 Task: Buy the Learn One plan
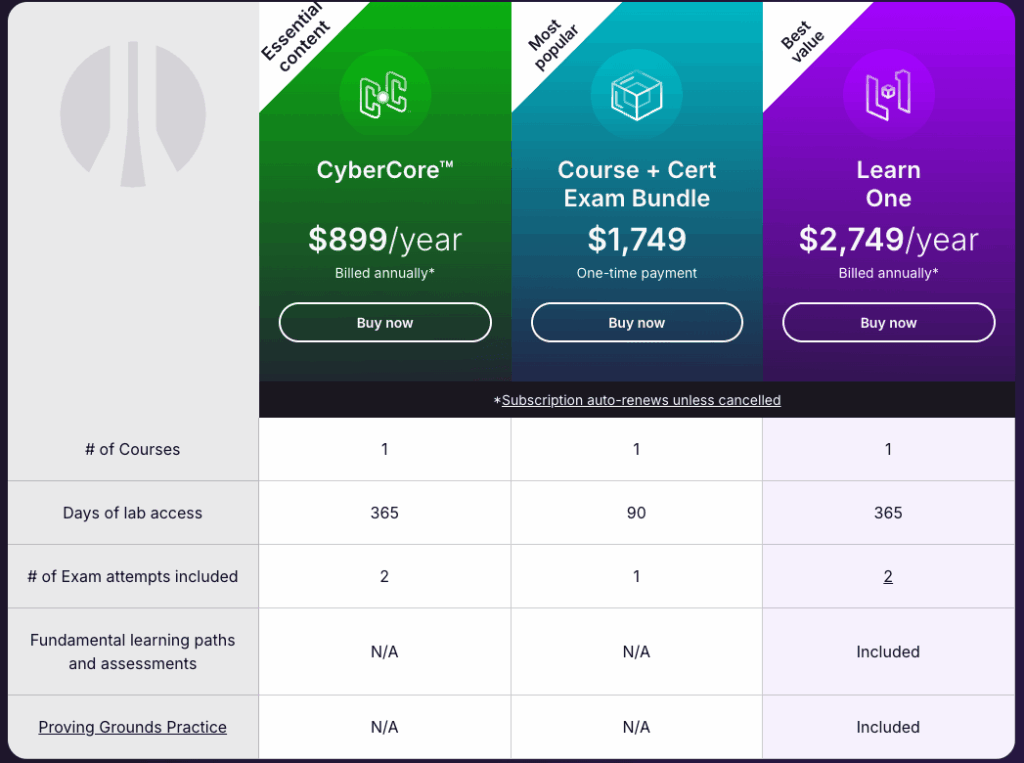point(888,323)
